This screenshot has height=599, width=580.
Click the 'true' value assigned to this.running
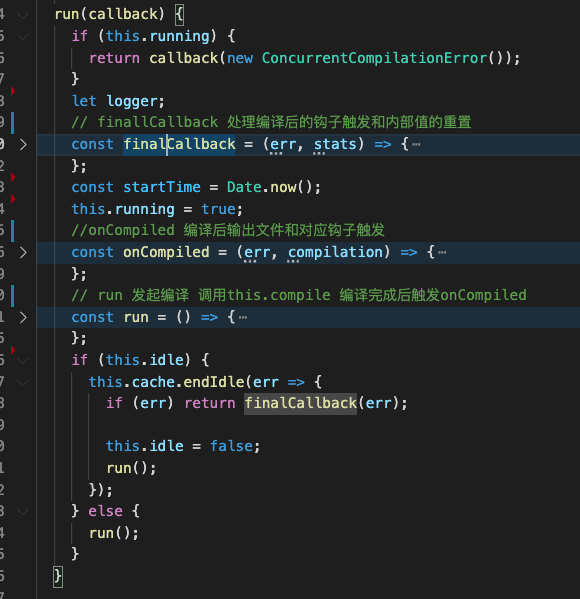click(219, 209)
